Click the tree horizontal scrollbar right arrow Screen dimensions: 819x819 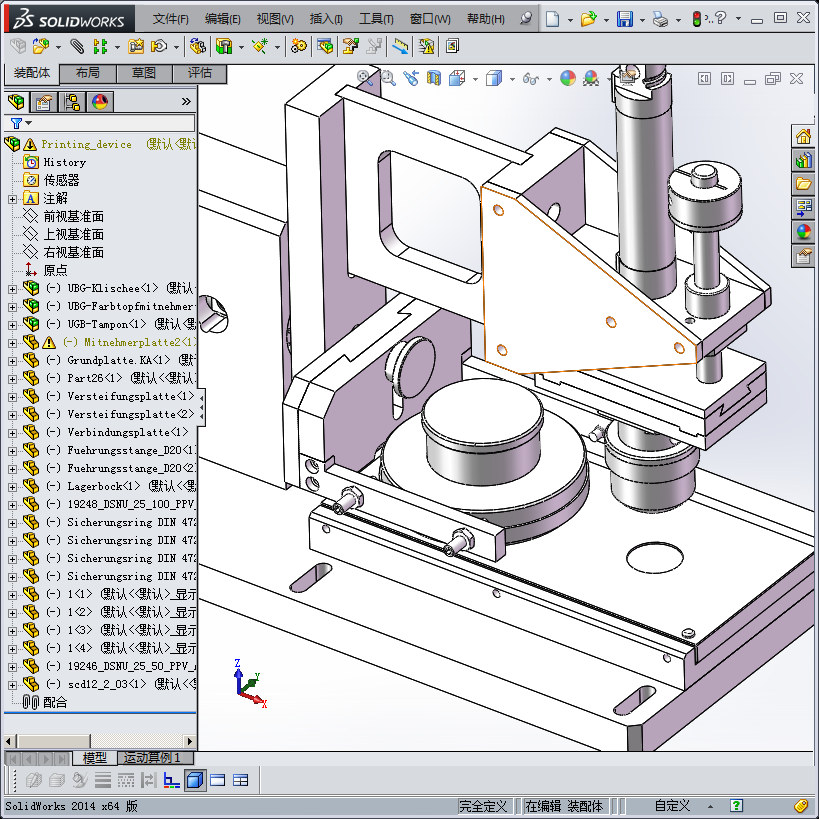190,741
